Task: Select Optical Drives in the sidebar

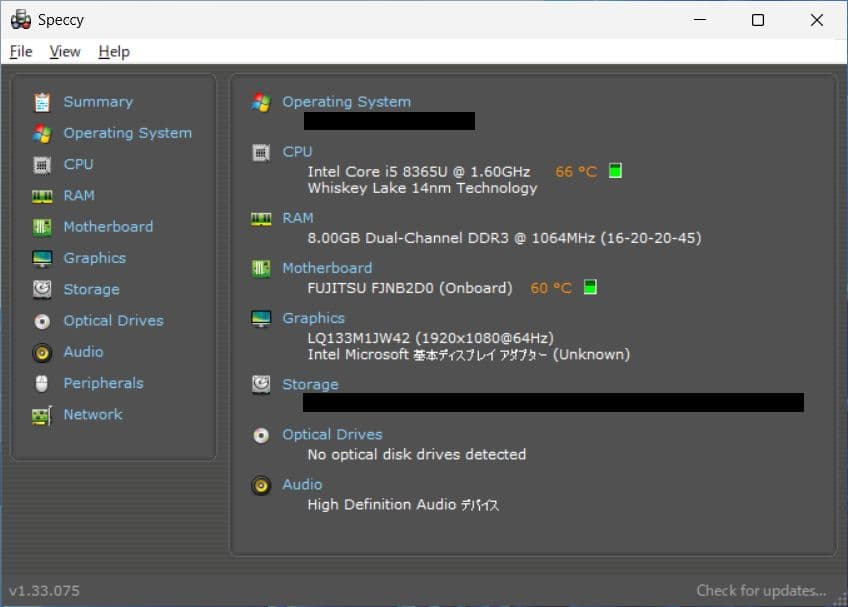Action: [x=114, y=321]
